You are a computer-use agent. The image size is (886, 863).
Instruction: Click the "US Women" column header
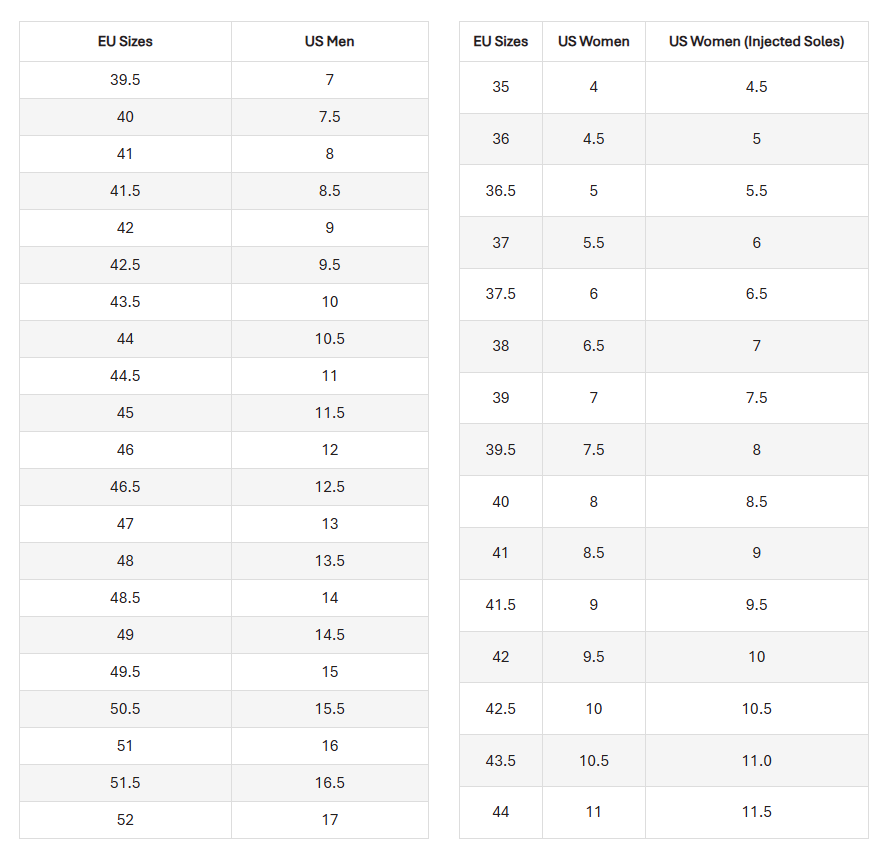593,42
